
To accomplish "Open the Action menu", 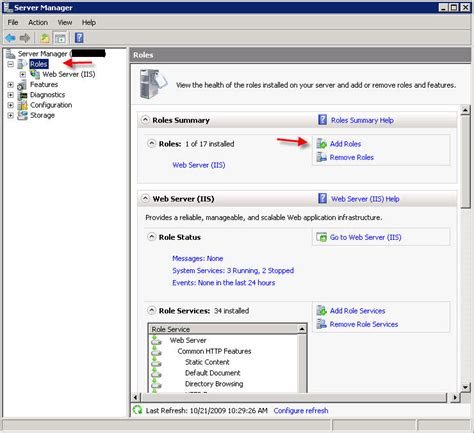I will [38, 22].
